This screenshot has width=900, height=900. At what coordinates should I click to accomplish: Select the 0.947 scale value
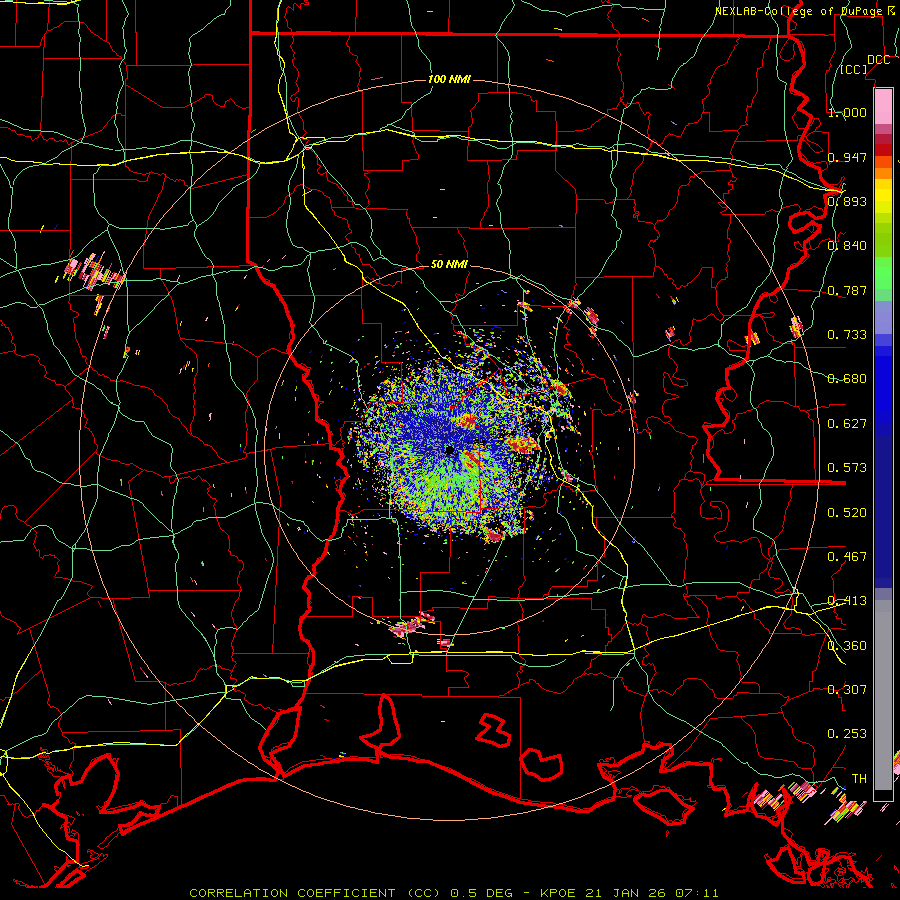coord(847,157)
